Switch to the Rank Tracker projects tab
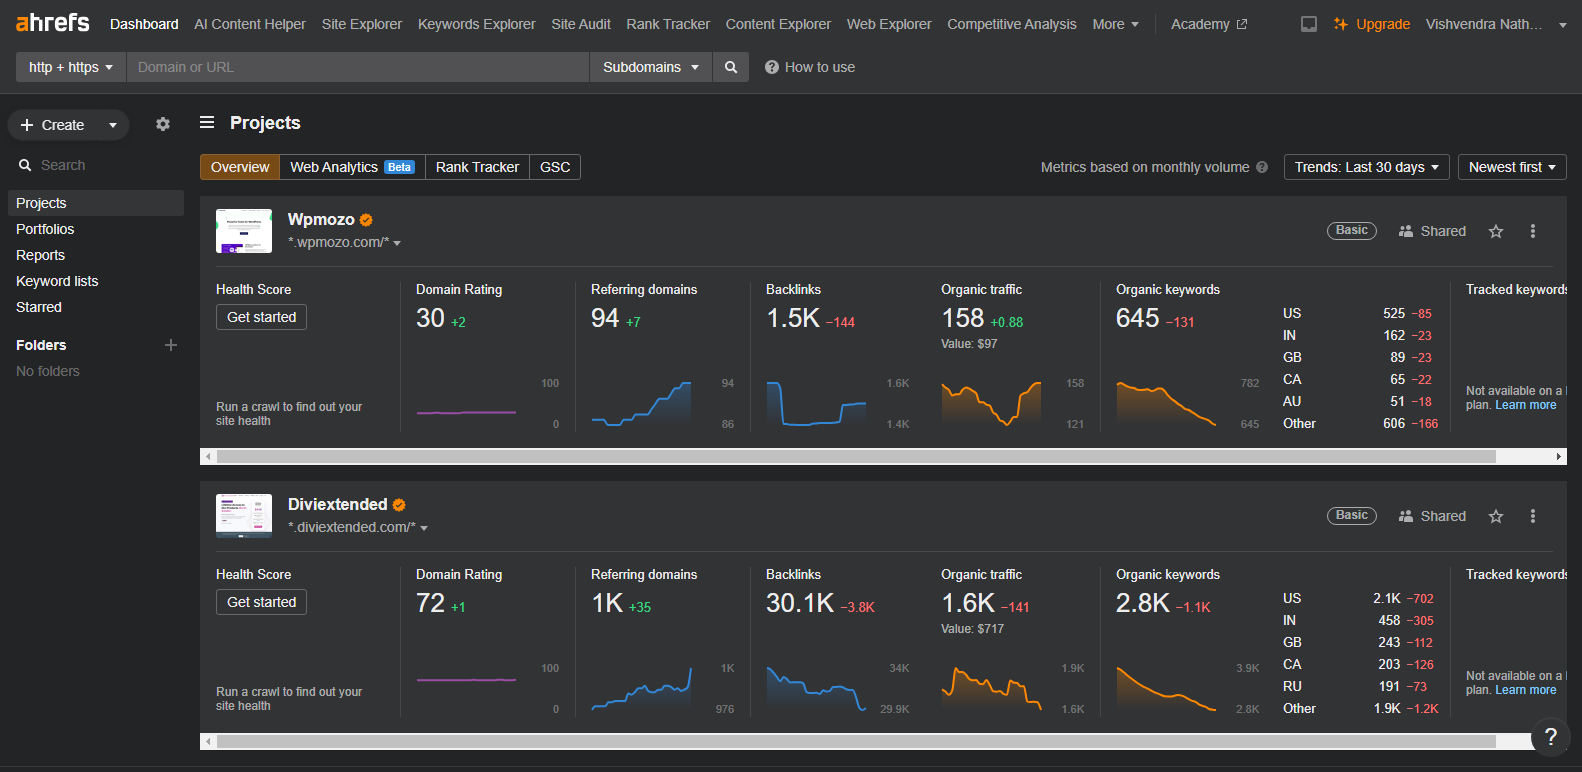The width and height of the screenshot is (1582, 772). point(477,167)
